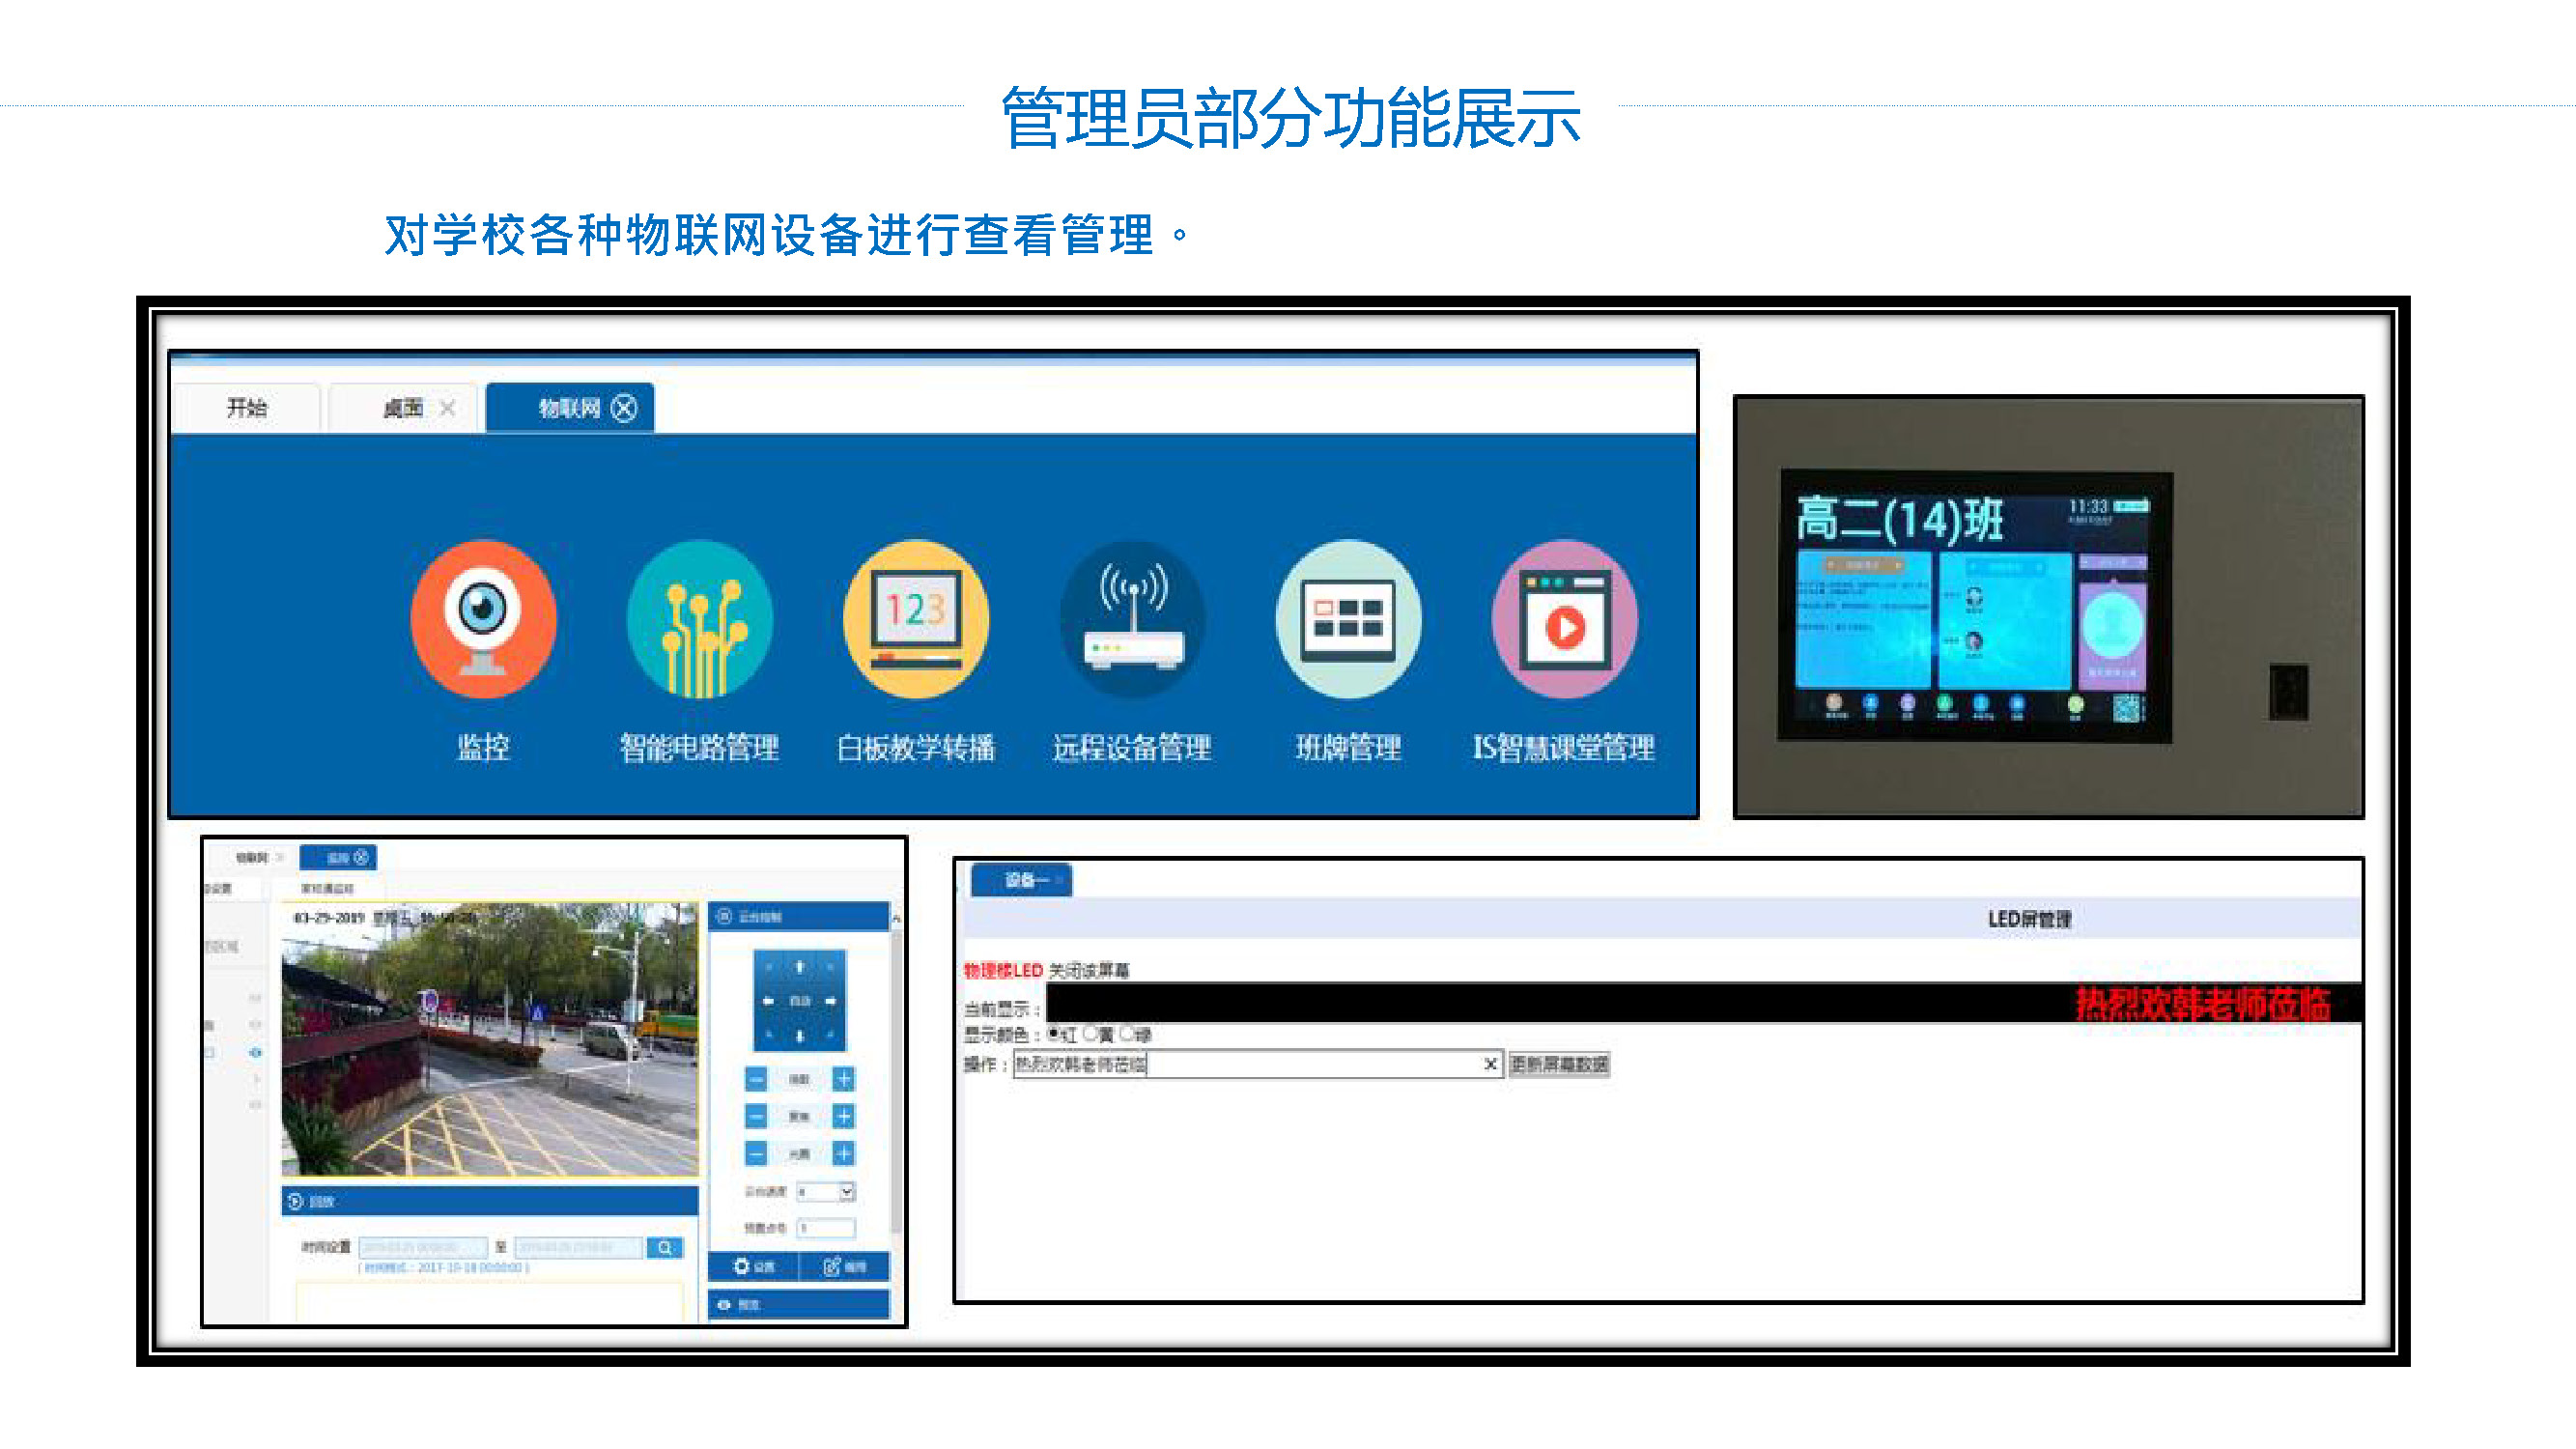Screen dimensions: 2576x1449
Task: Click plus button in third PTZ adjustment row
Action: pos(843,1154)
